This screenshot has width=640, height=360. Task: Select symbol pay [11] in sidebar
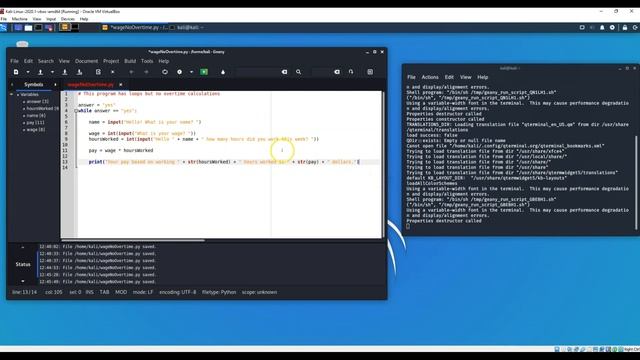(35, 122)
